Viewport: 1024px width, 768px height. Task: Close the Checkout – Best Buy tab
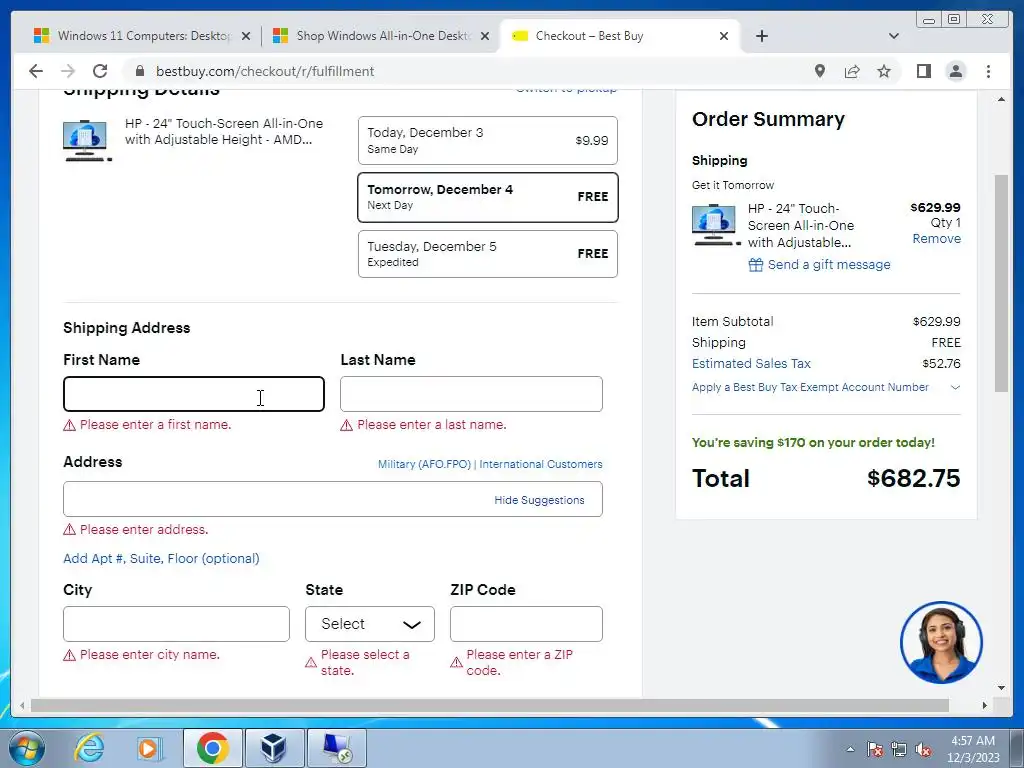coord(724,36)
